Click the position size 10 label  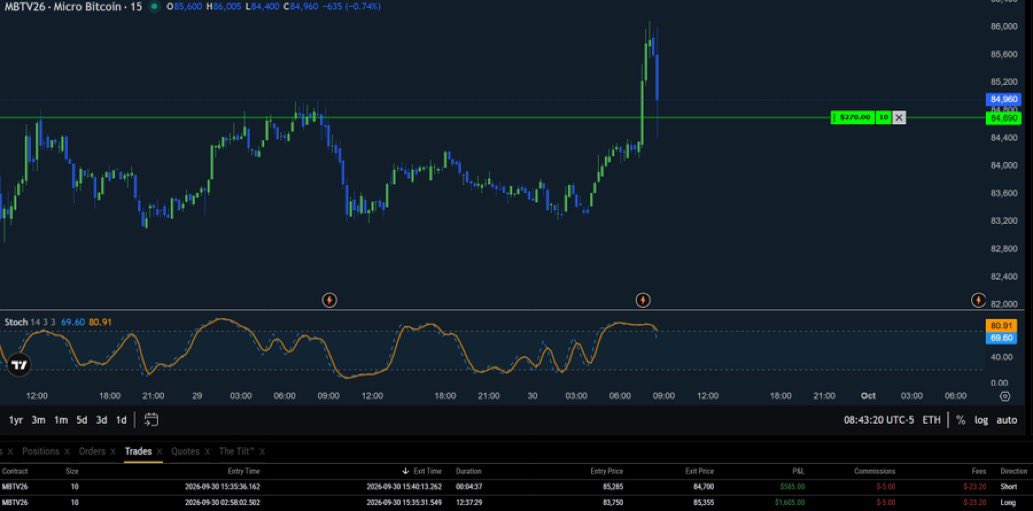click(x=884, y=117)
